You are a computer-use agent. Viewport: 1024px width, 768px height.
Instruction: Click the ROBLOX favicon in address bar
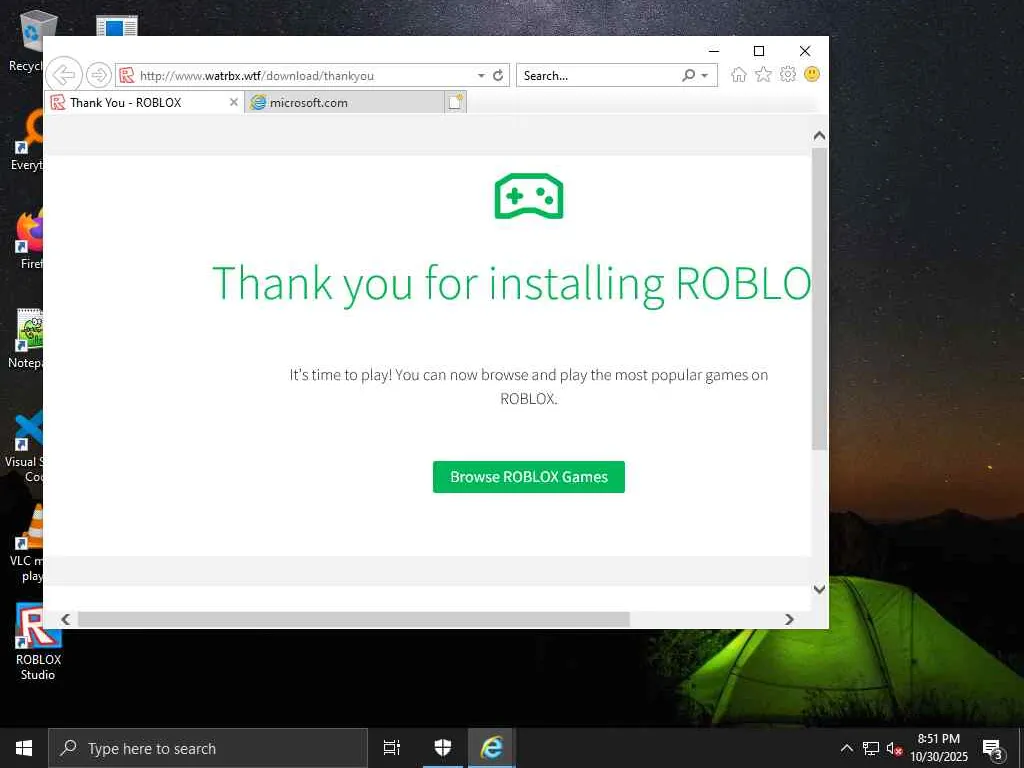coord(127,75)
